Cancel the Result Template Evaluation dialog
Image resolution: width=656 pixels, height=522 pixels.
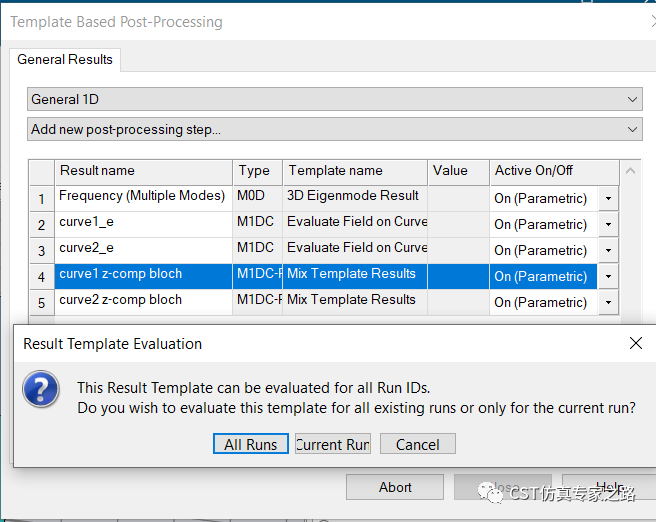(x=418, y=444)
